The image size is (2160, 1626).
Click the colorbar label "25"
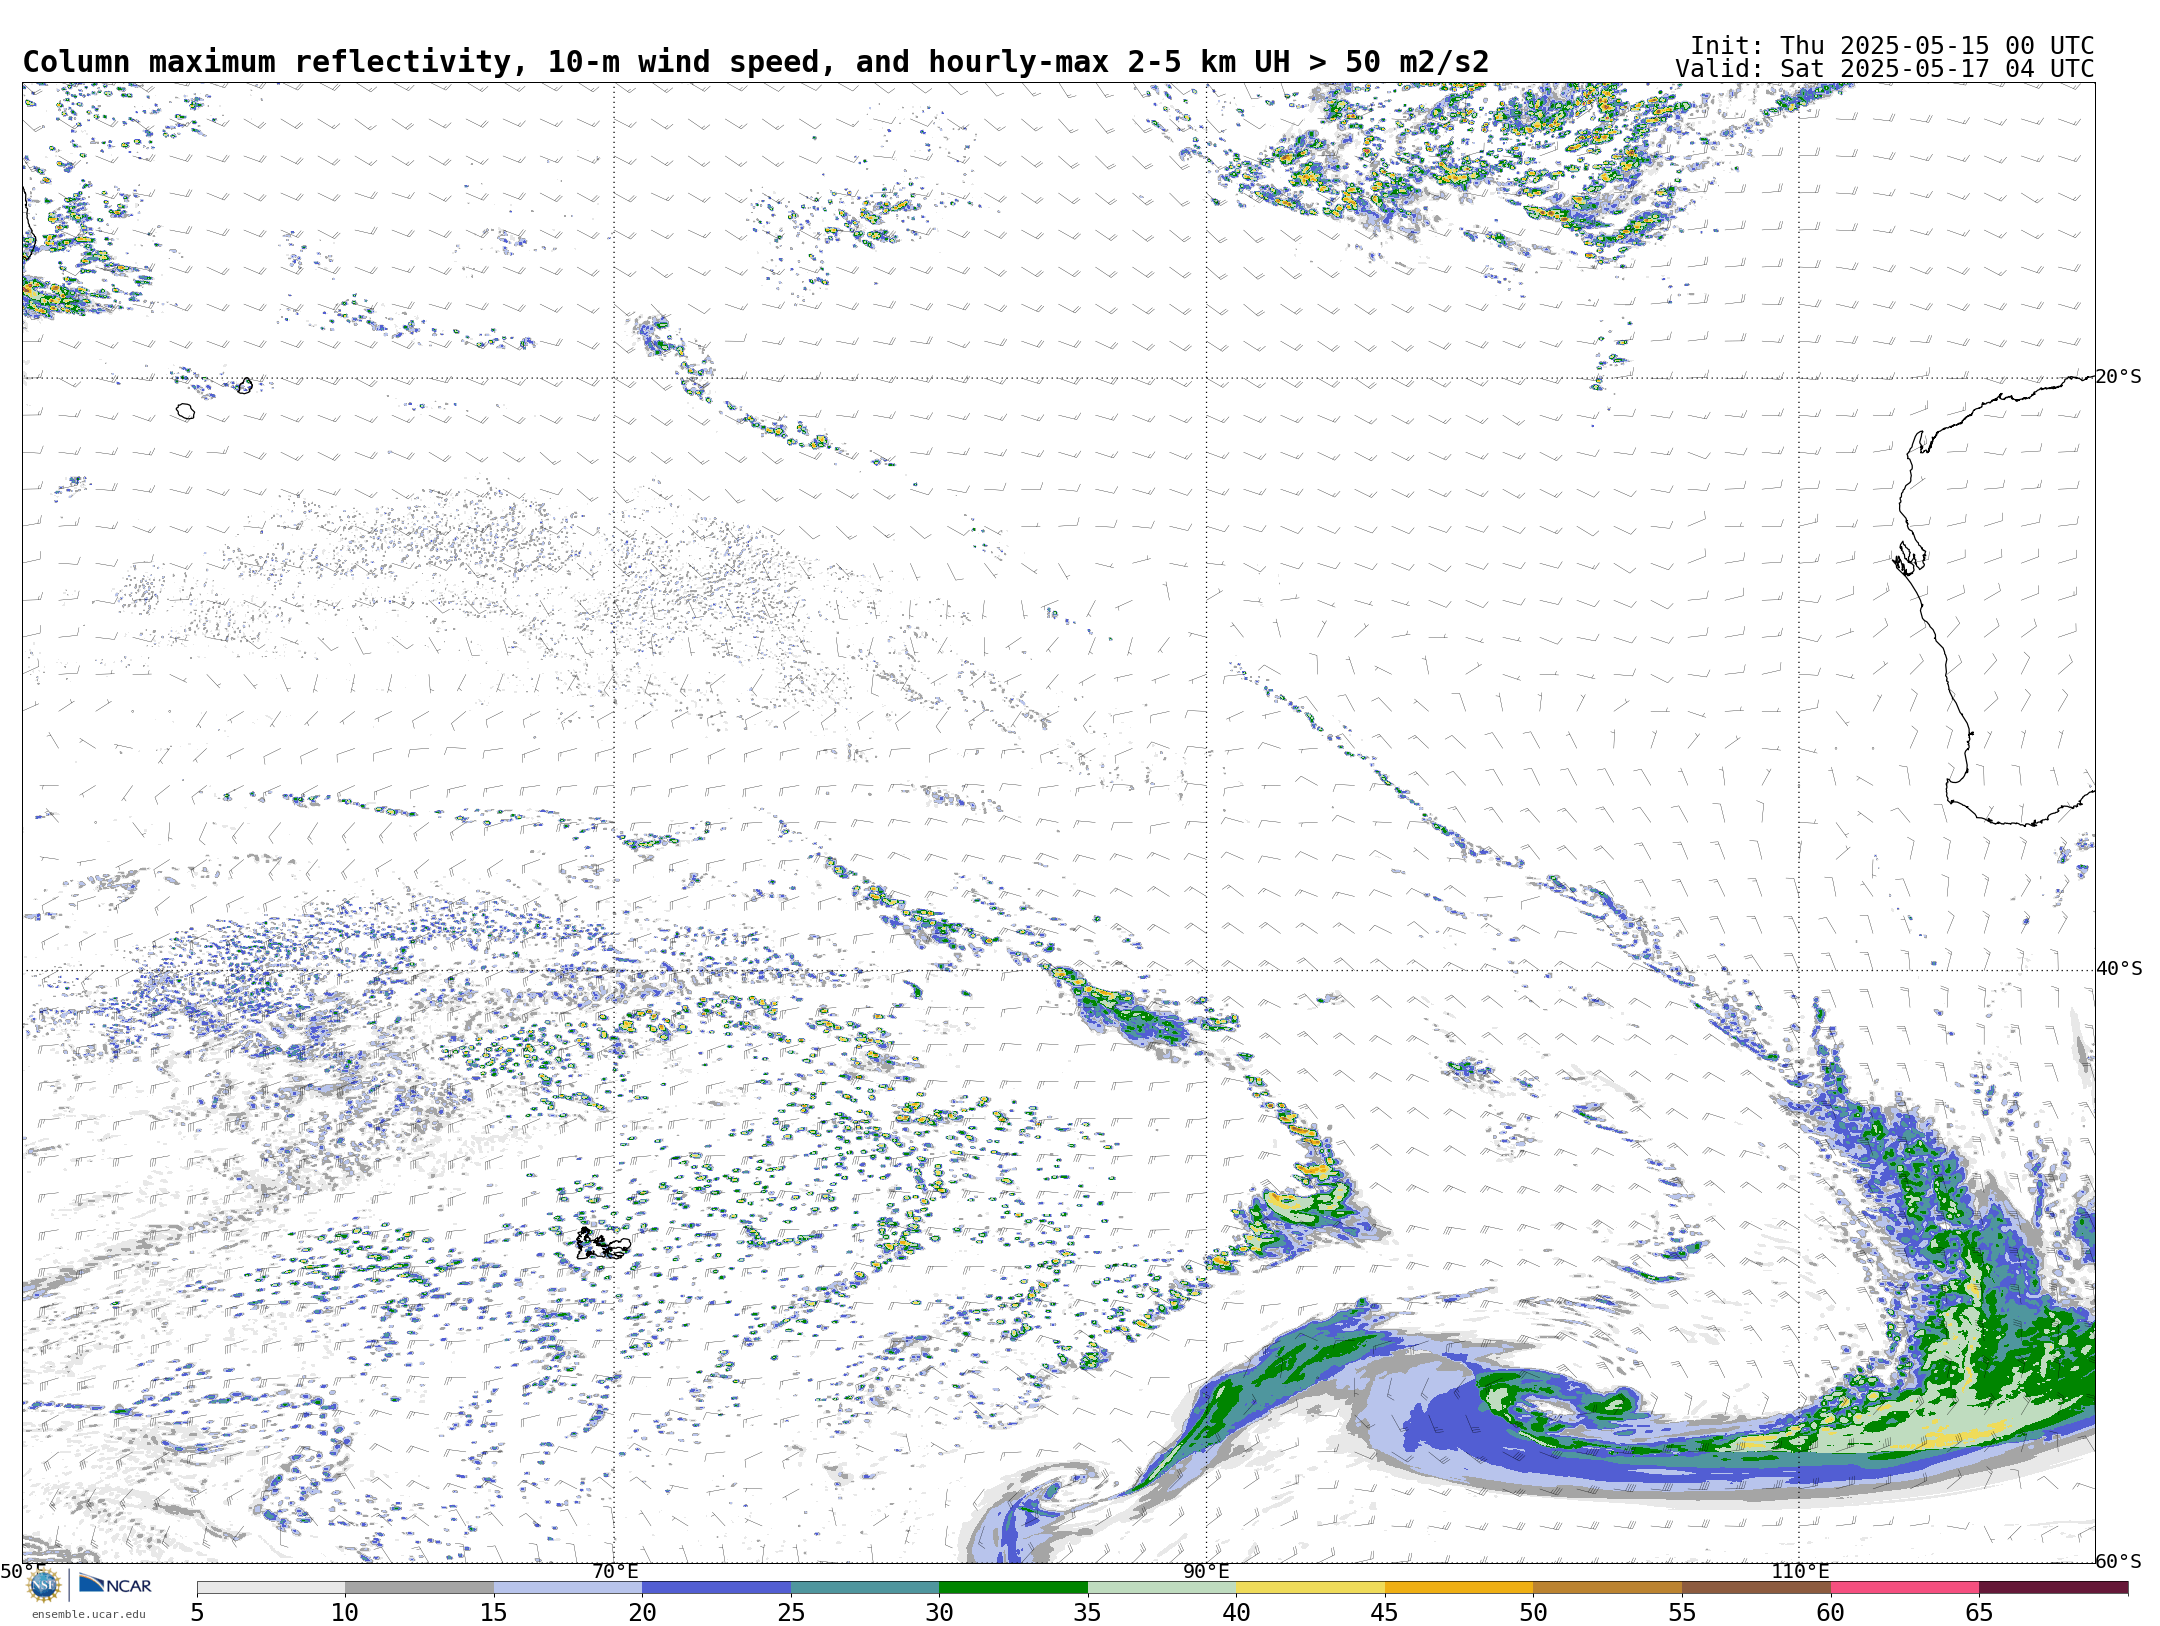[x=791, y=1613]
